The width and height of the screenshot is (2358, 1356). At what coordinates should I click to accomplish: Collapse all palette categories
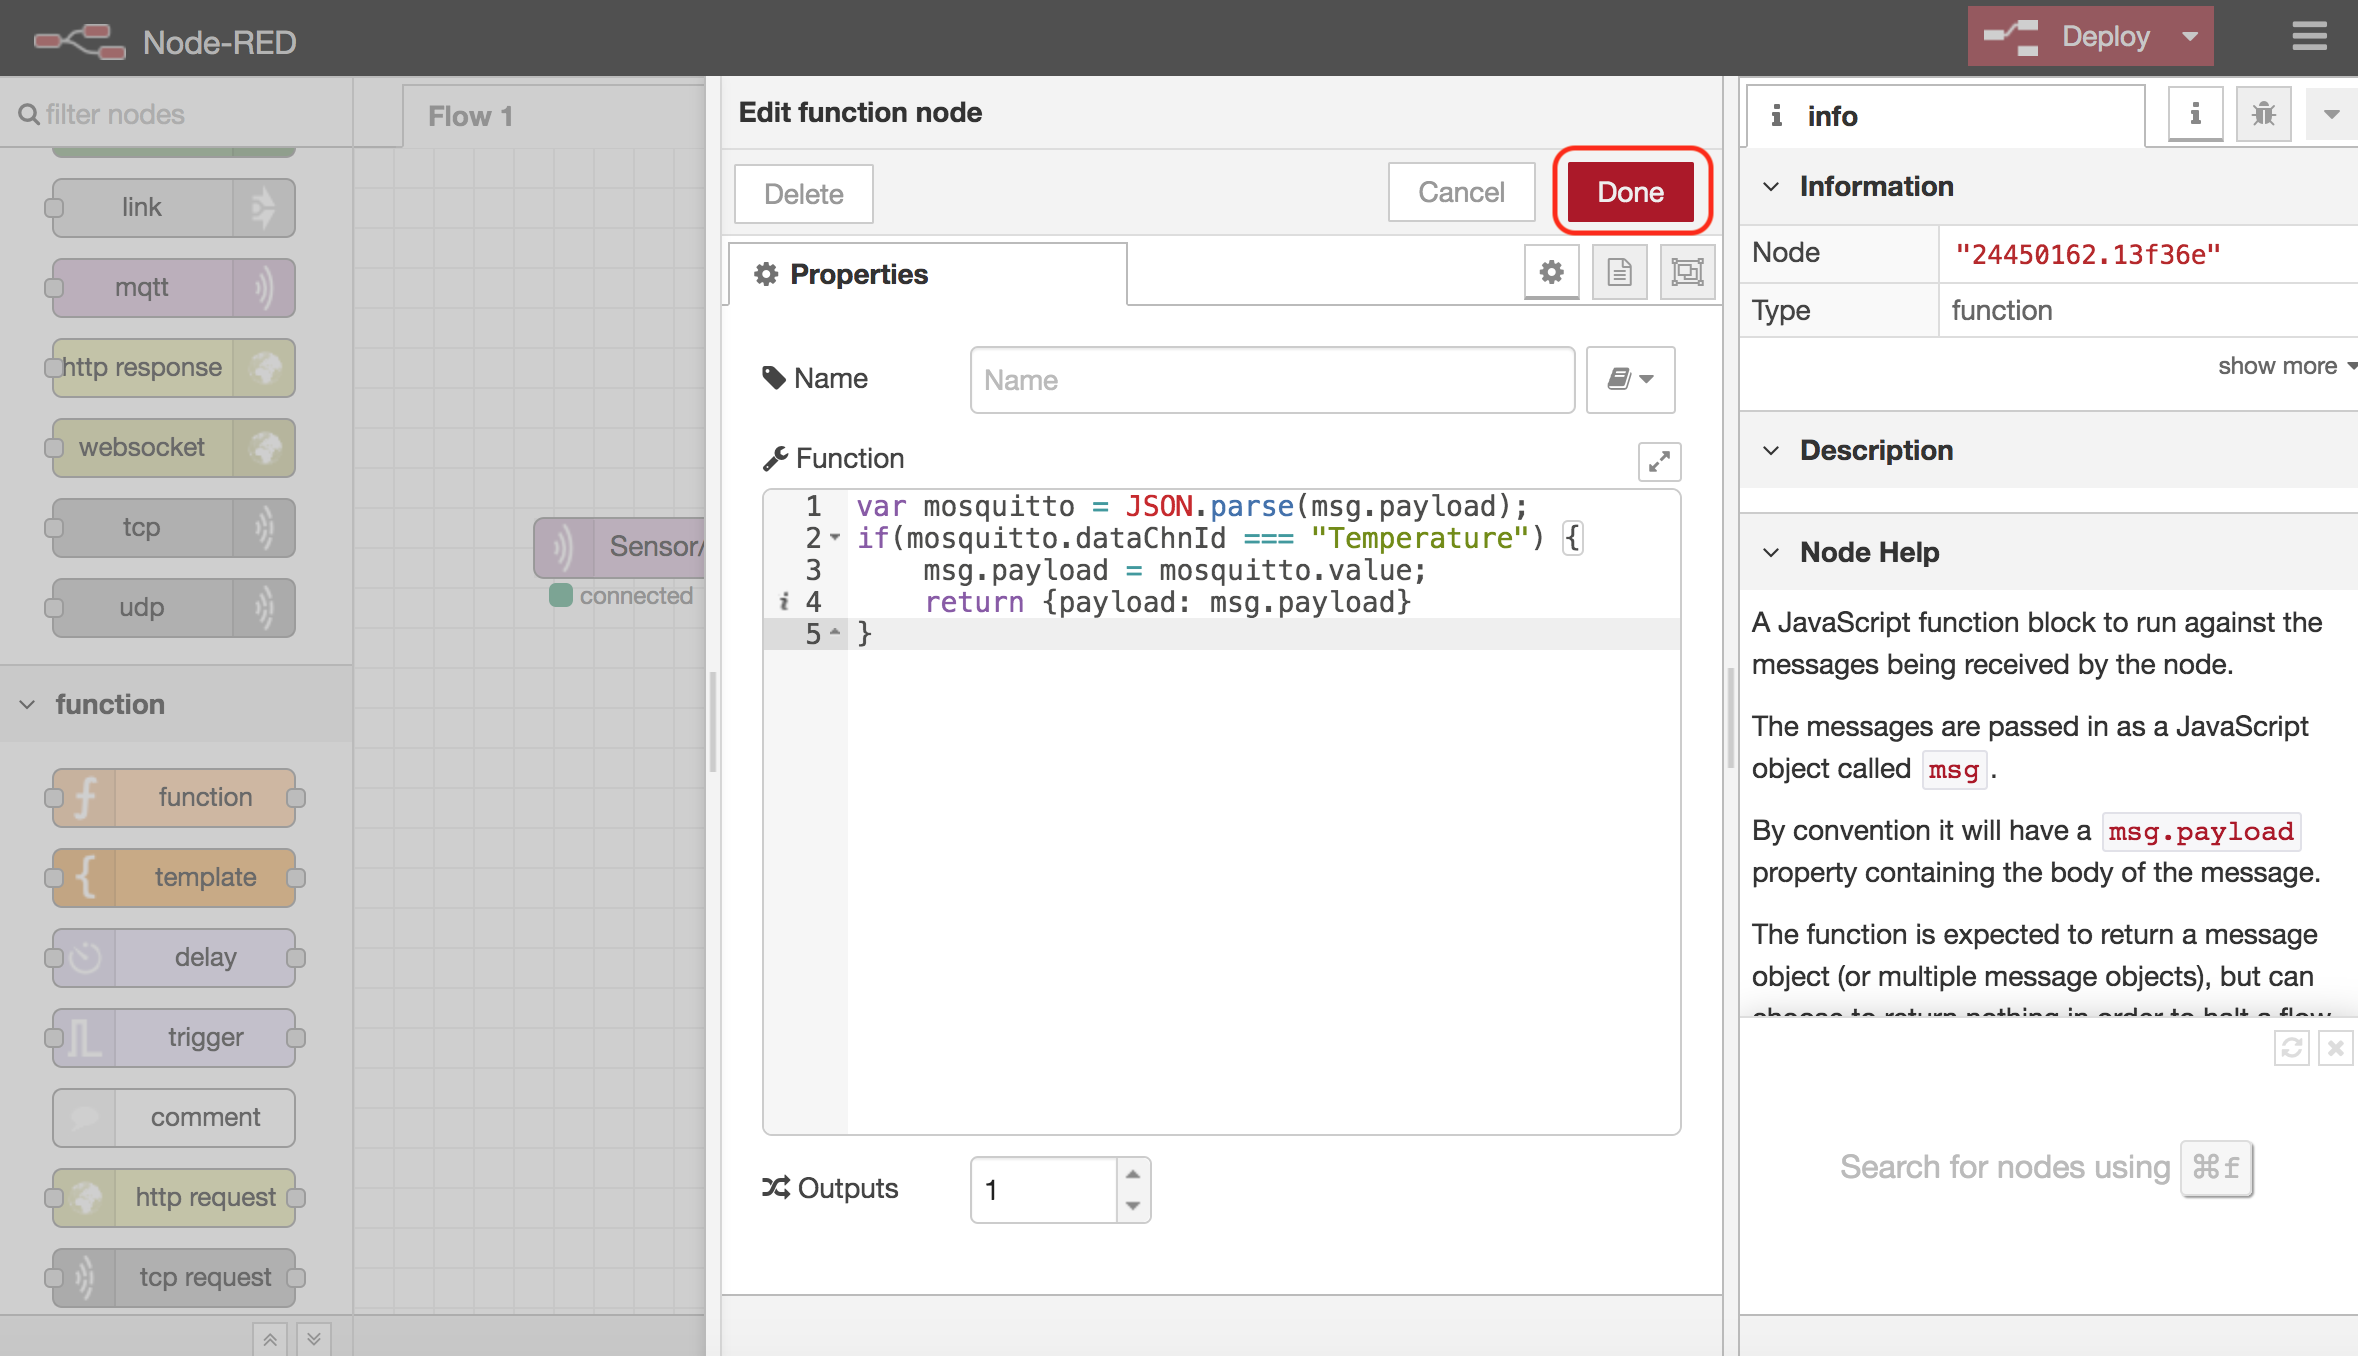tap(270, 1339)
